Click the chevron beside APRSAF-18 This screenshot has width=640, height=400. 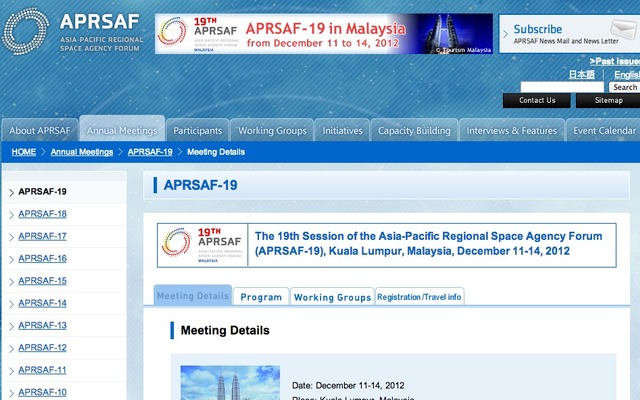point(11,215)
